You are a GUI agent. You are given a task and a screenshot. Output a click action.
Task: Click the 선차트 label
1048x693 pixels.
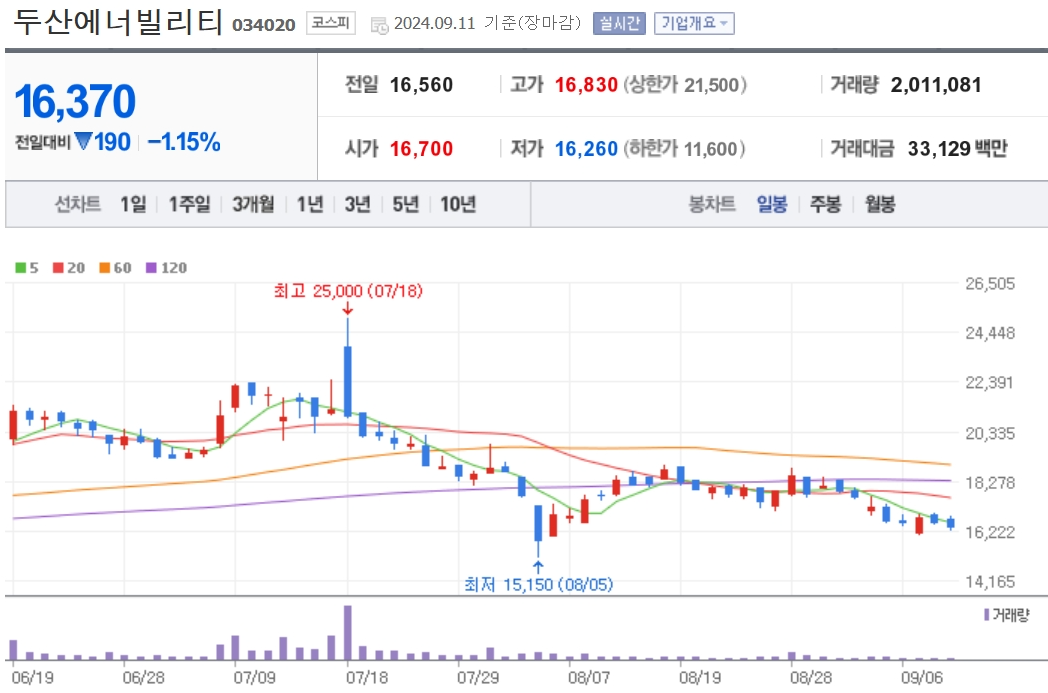pyautogui.click(x=78, y=204)
